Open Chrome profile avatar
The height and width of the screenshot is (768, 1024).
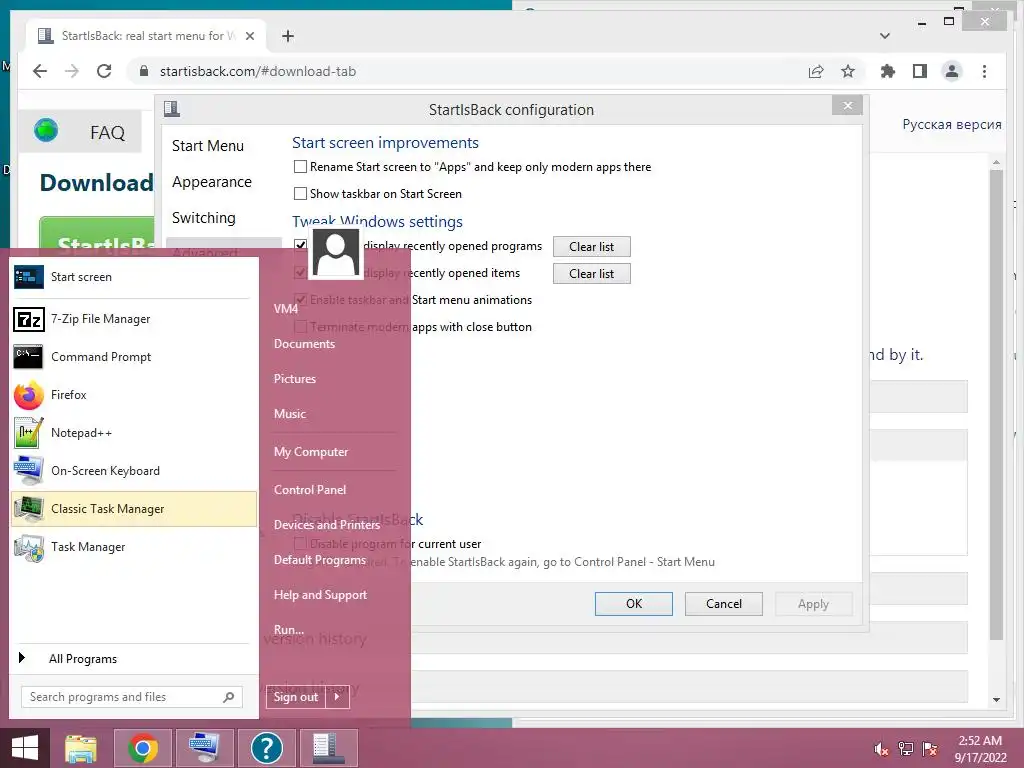pos(952,71)
